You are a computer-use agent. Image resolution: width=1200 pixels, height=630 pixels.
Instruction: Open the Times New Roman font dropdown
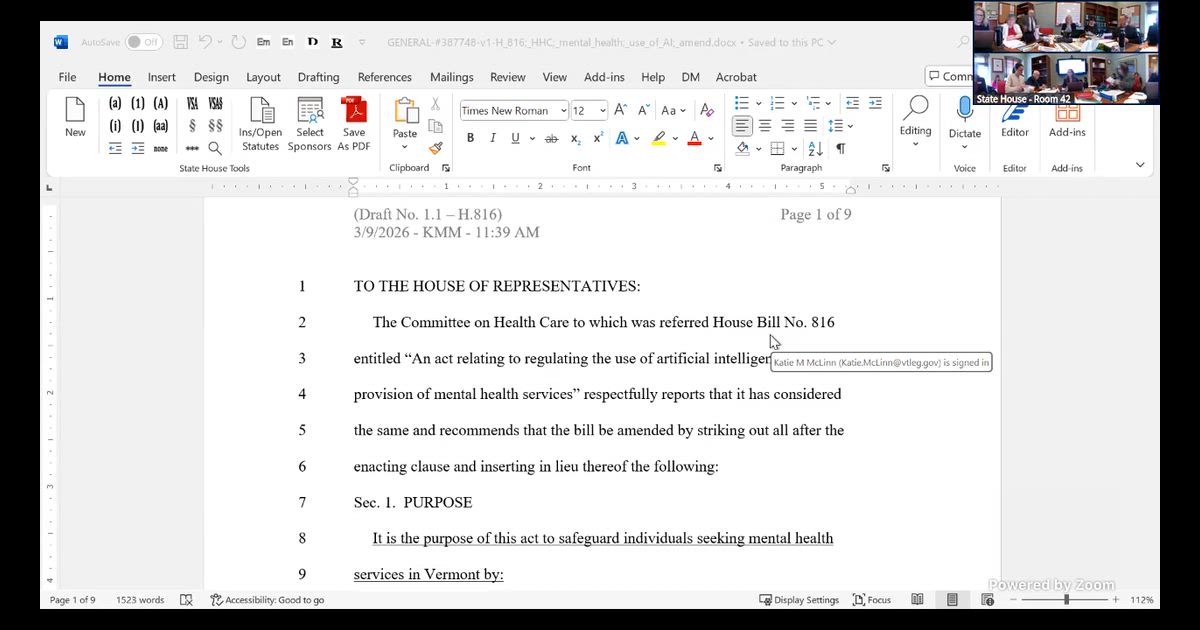point(564,111)
